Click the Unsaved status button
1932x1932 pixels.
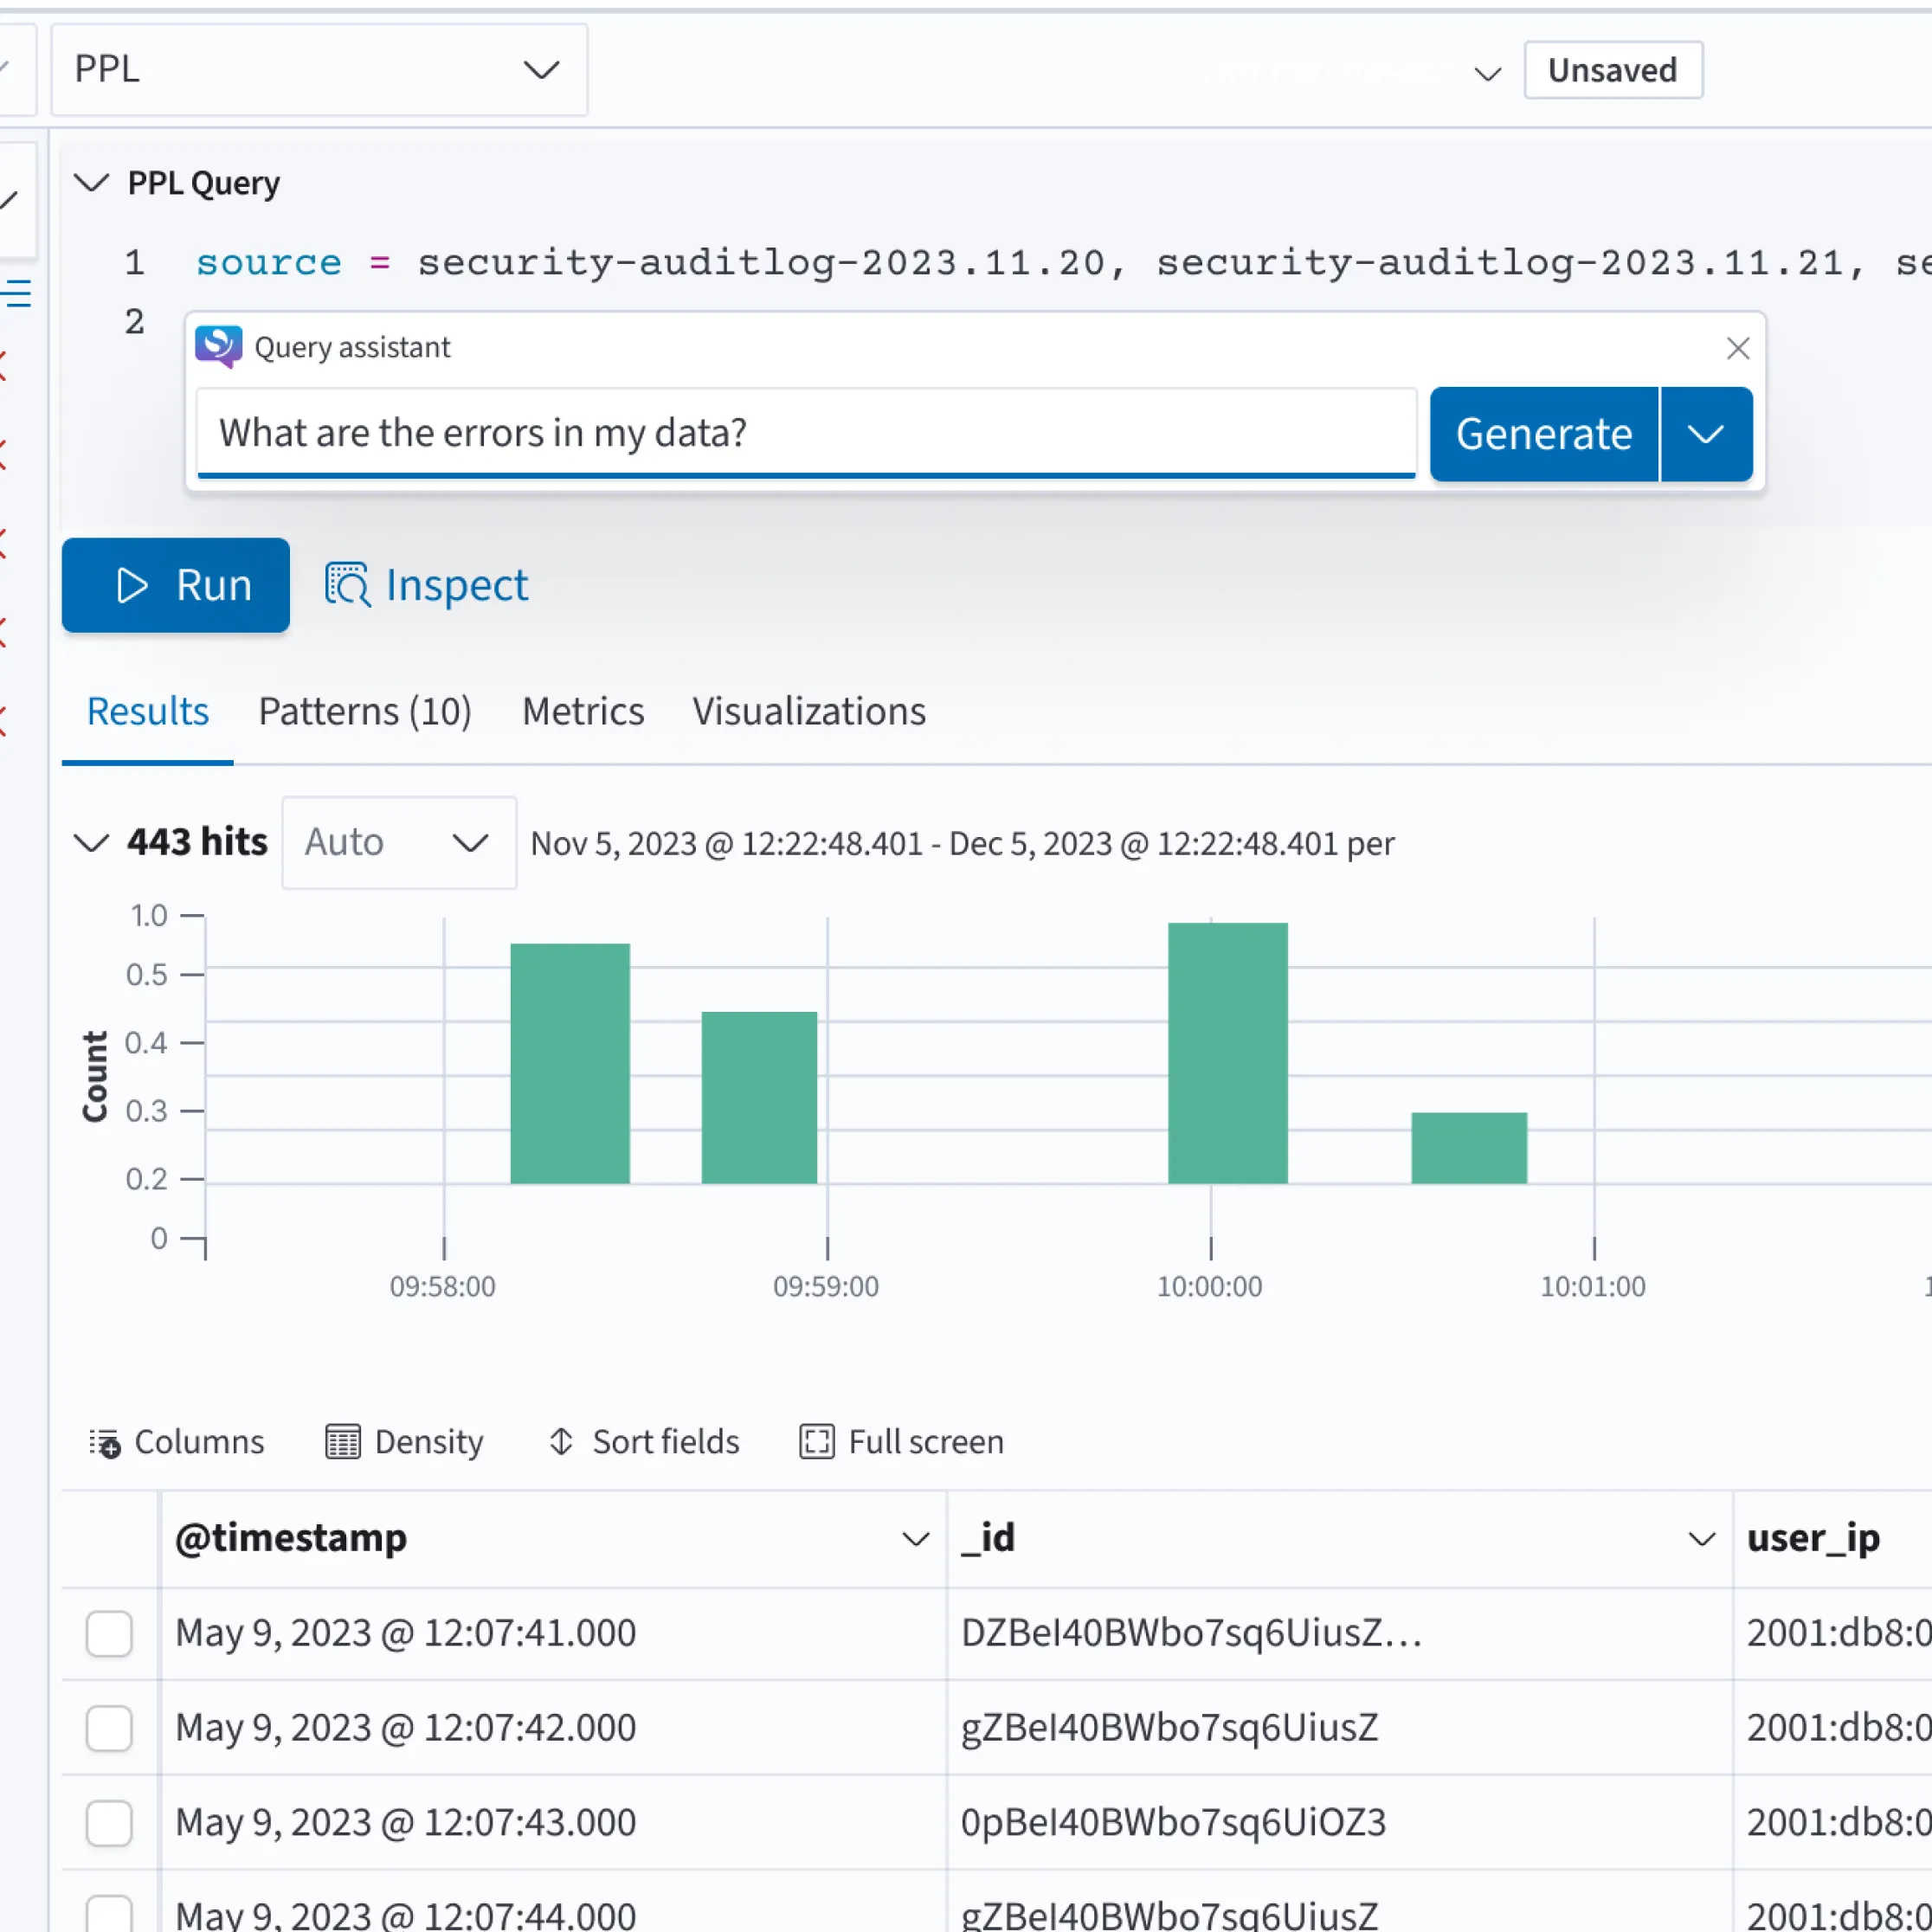[x=1613, y=70]
